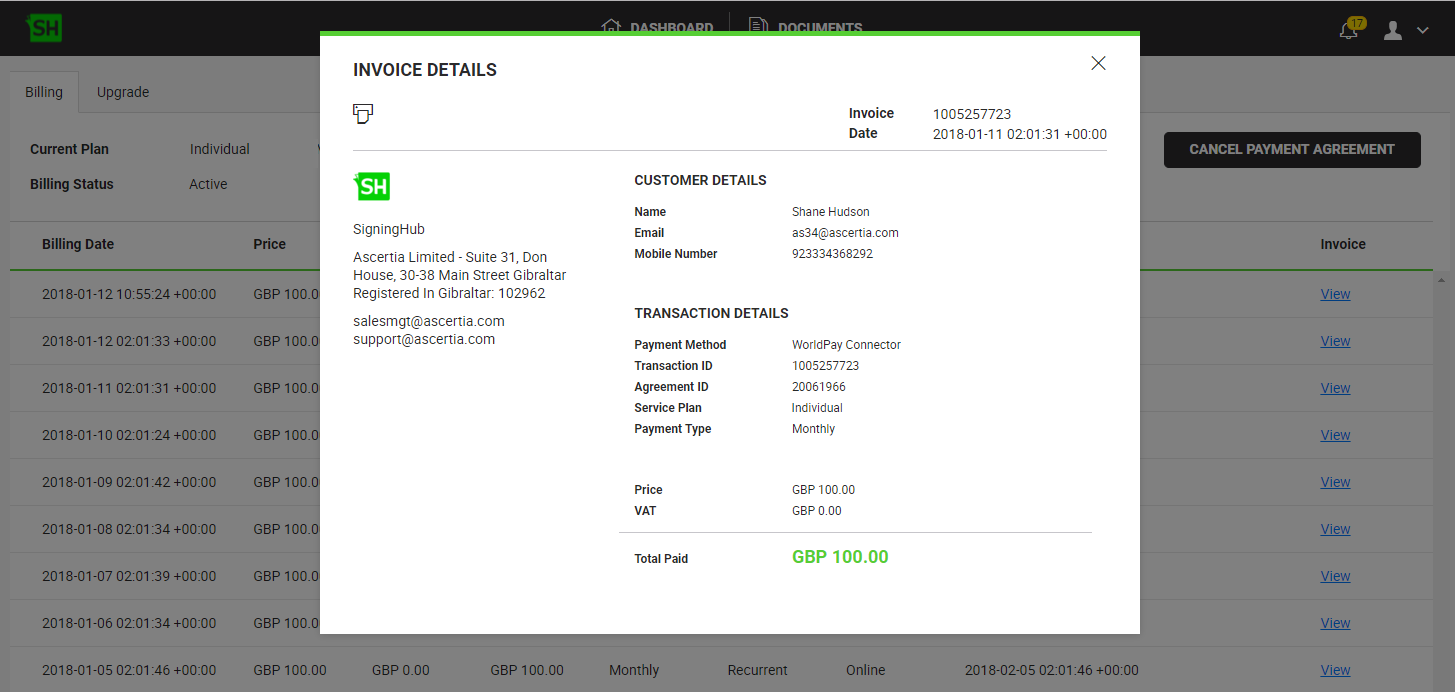Click the support@ascertia.com email address
Image resolution: width=1455 pixels, height=692 pixels.
click(424, 339)
